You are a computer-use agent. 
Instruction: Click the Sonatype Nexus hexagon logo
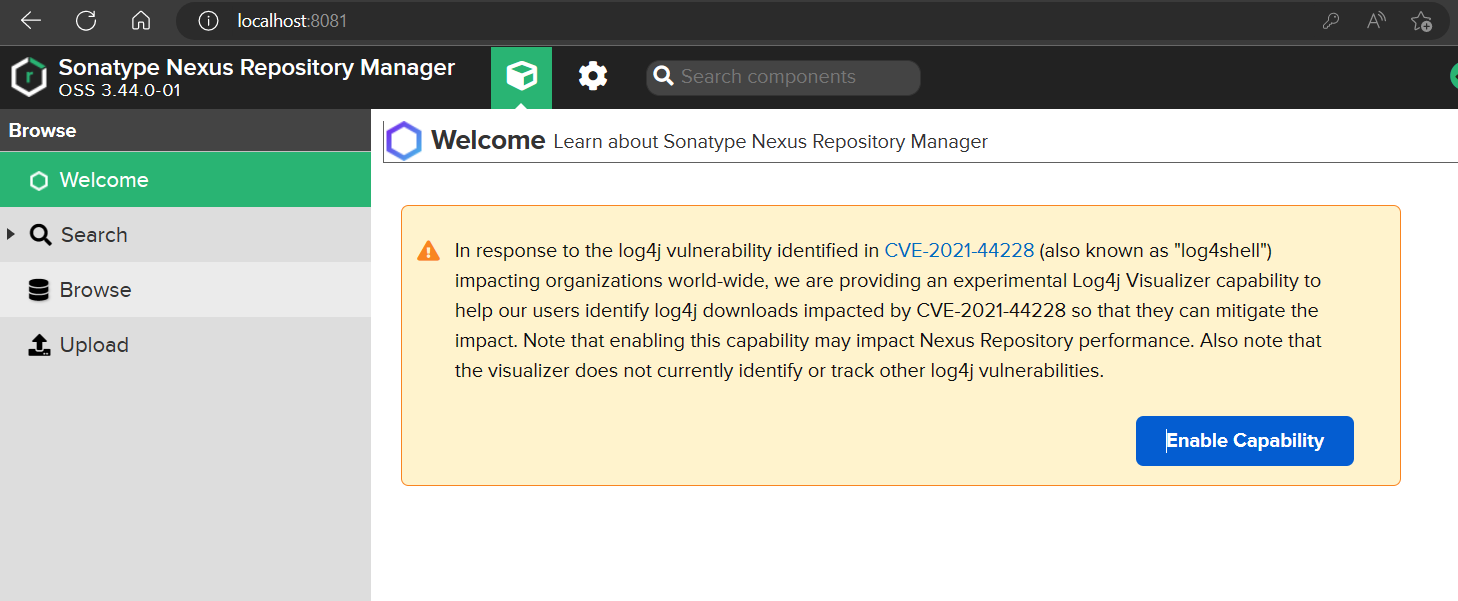[29, 77]
